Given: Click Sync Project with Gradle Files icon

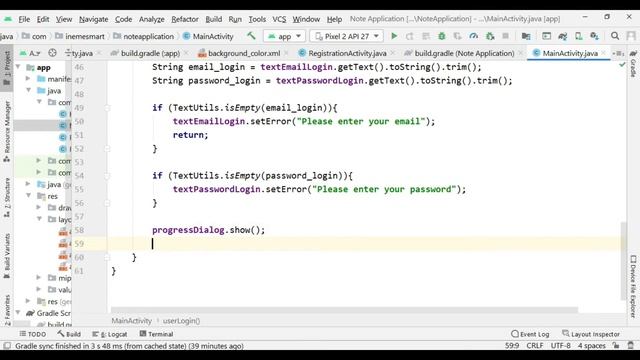Looking at the screenshot, I should tap(563, 36).
